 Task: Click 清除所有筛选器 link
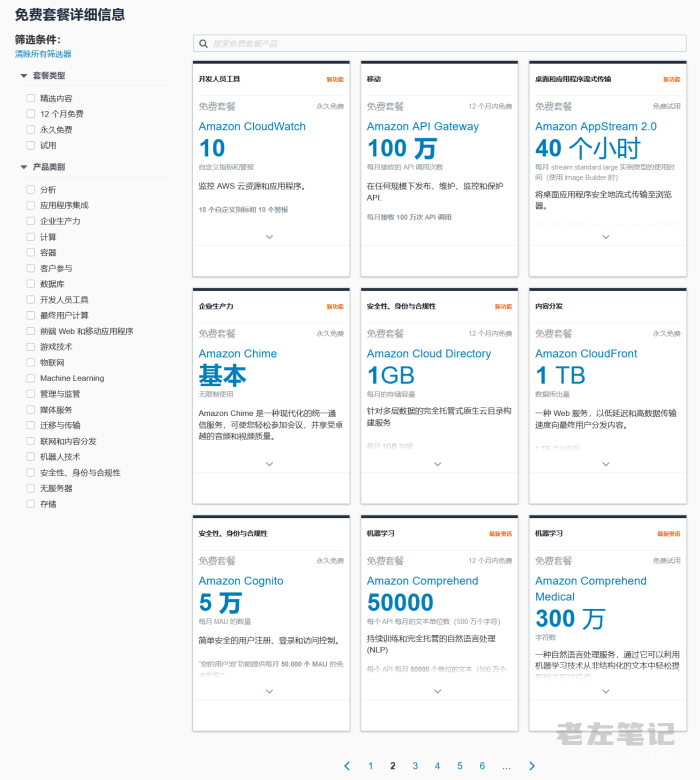pos(43,54)
